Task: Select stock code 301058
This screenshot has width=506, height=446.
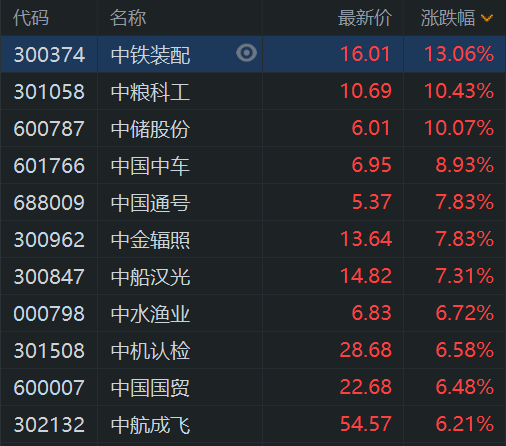Action: pyautogui.click(x=49, y=92)
